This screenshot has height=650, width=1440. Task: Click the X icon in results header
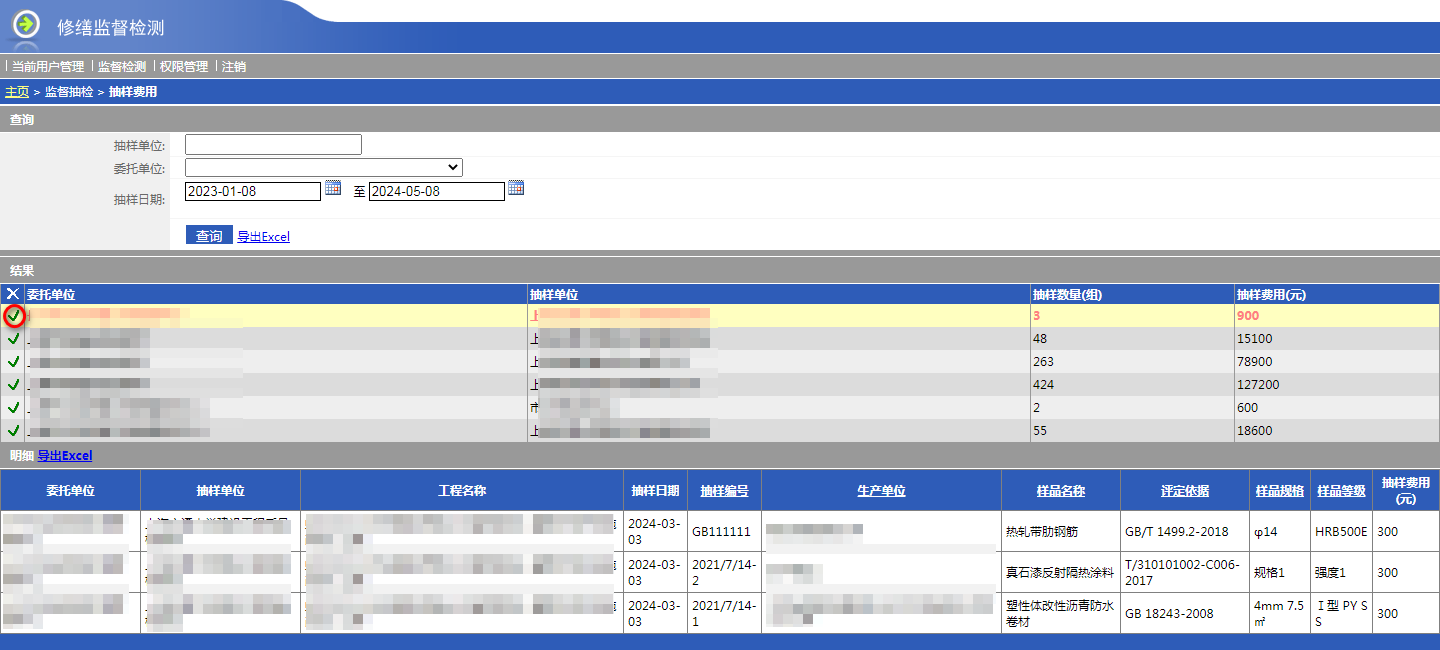pos(12,294)
